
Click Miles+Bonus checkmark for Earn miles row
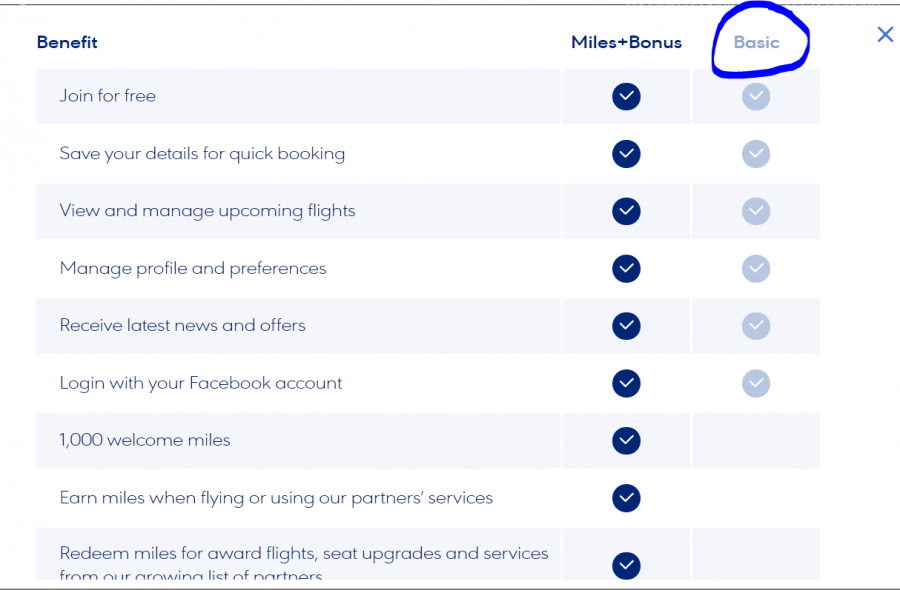(626, 498)
